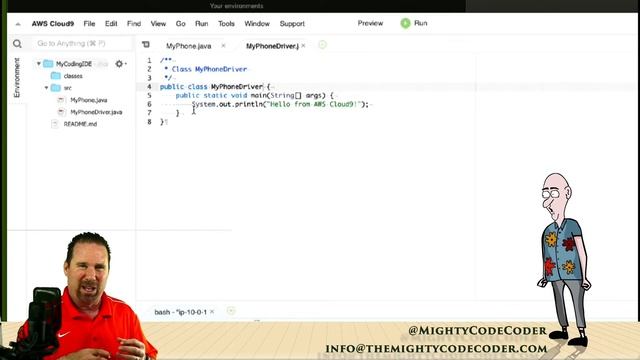Close the bash terminal tab

click(212, 312)
